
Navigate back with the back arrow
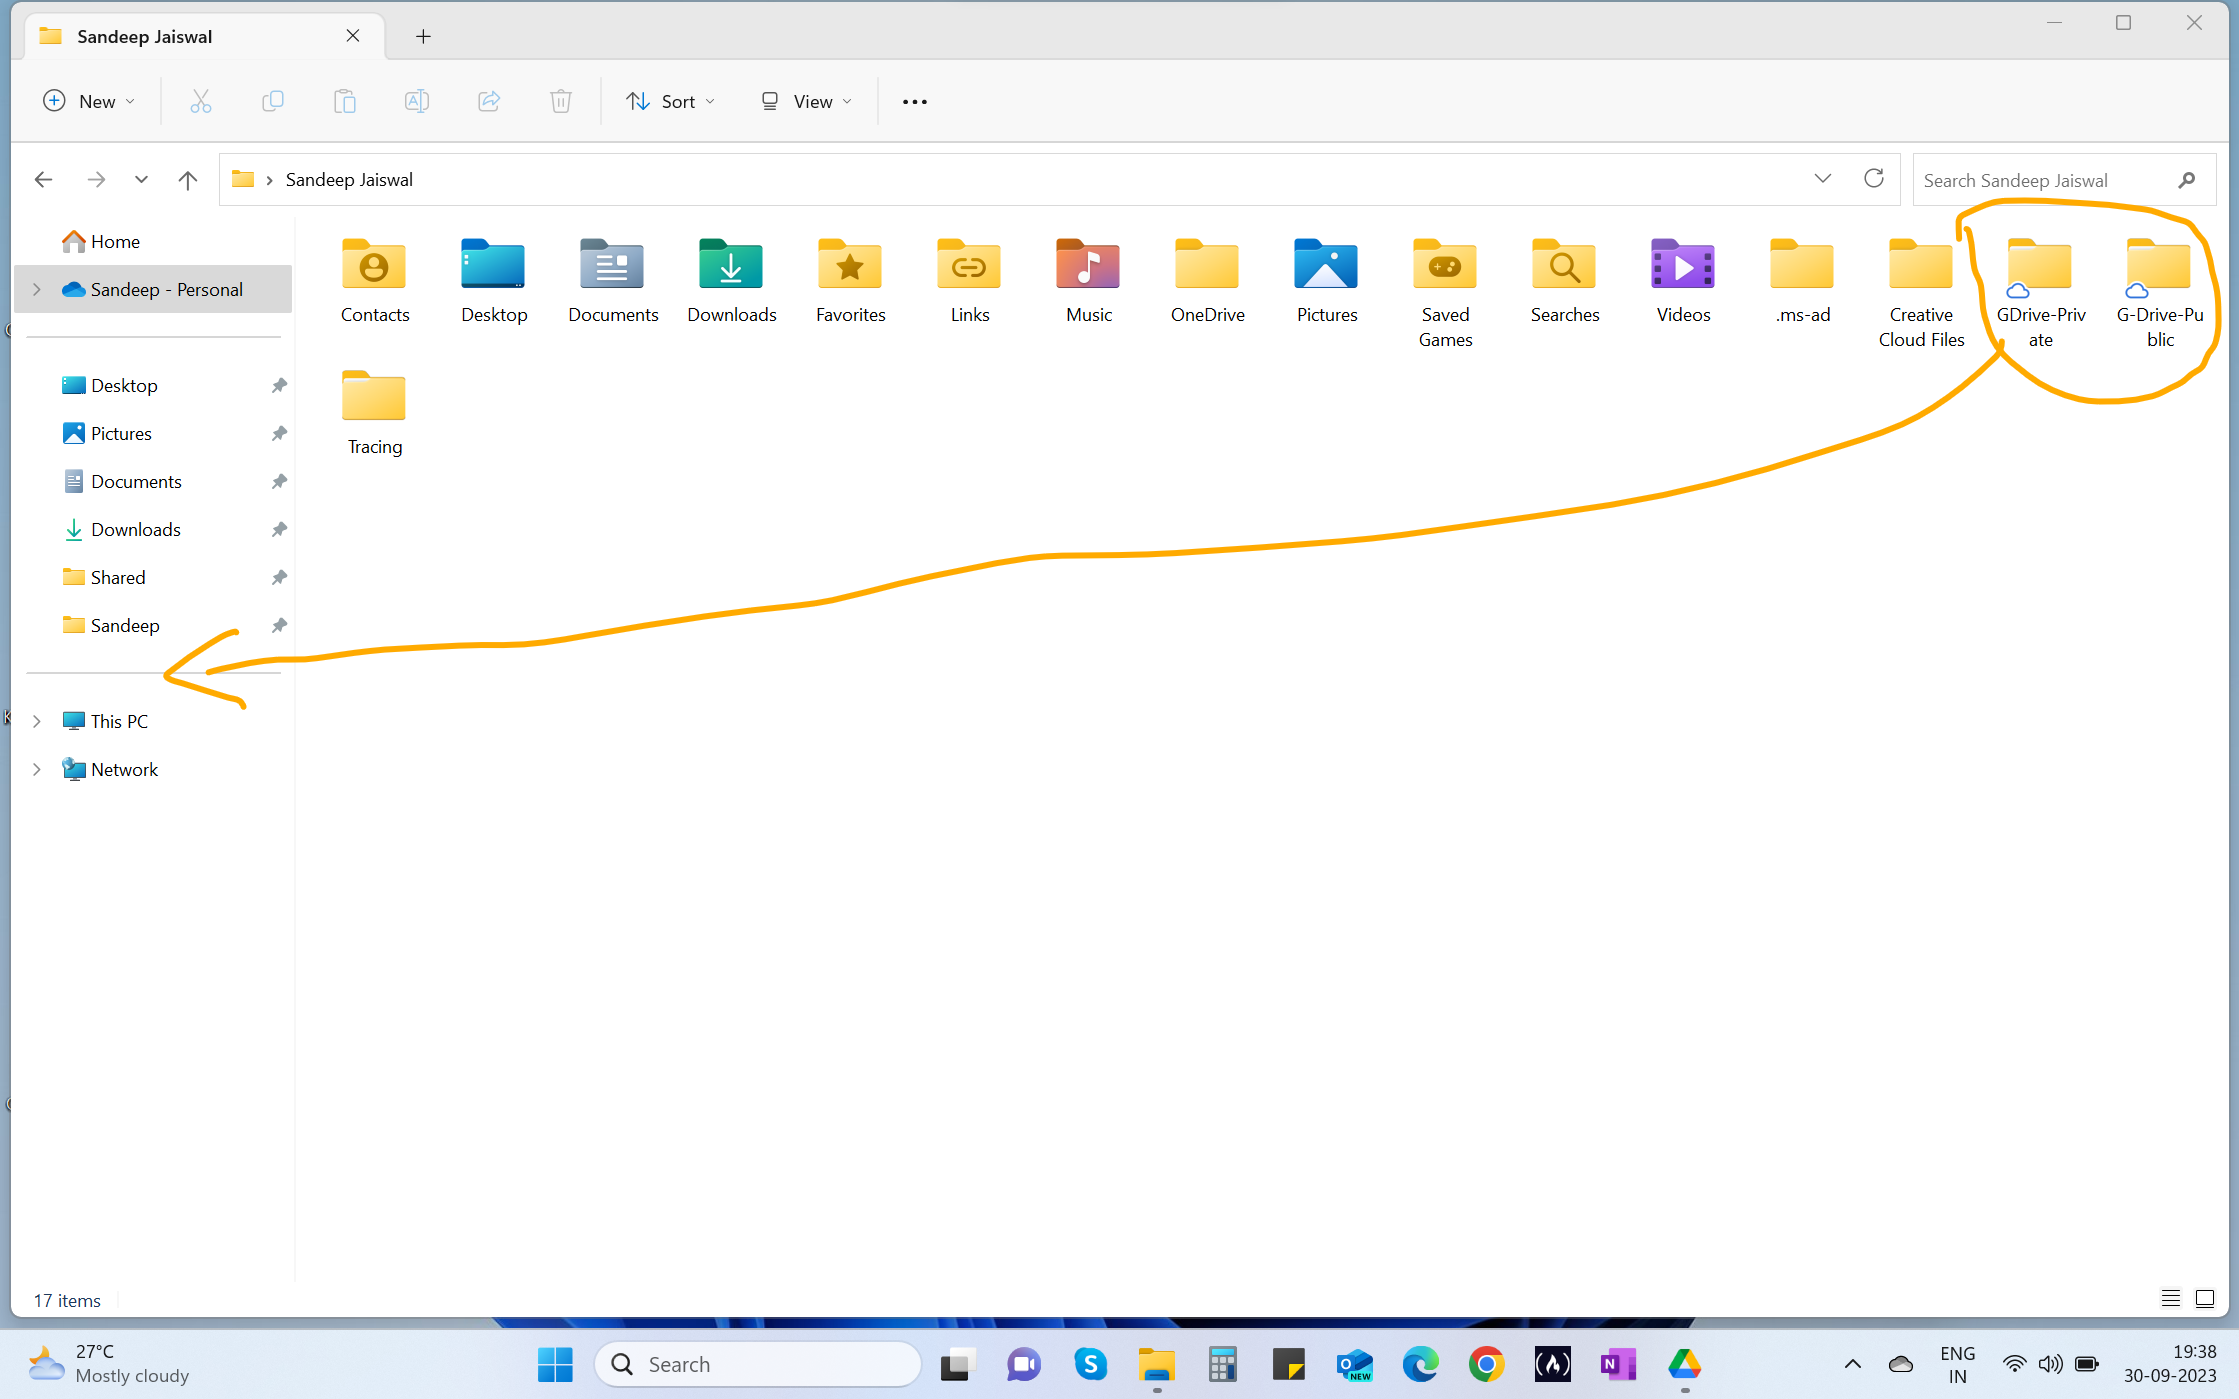pos(43,179)
